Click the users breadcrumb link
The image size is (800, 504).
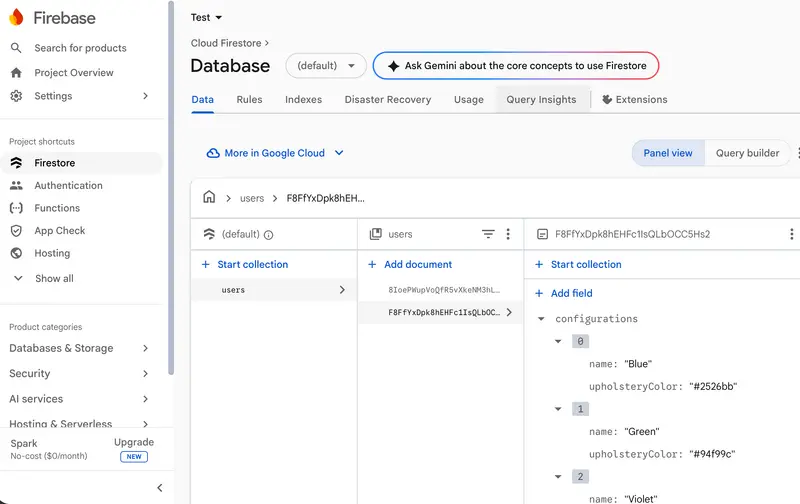click(x=252, y=198)
